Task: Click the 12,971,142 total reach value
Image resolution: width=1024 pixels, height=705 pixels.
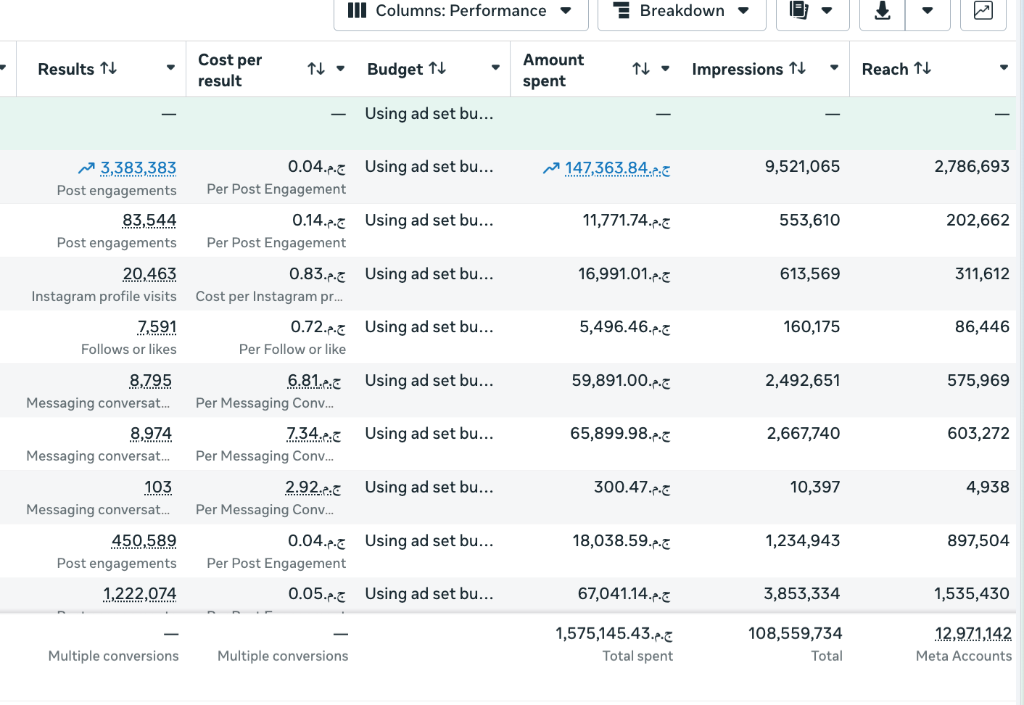Action: coord(973,634)
